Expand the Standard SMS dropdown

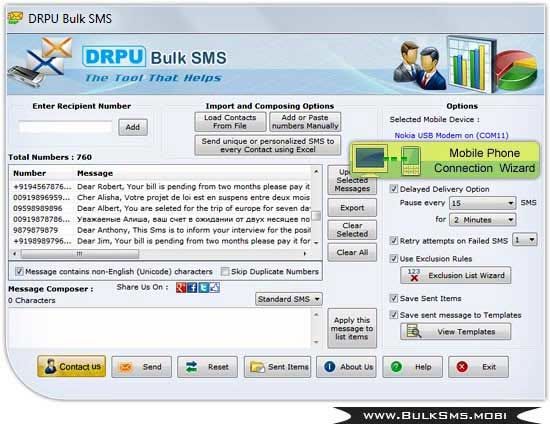(x=289, y=299)
